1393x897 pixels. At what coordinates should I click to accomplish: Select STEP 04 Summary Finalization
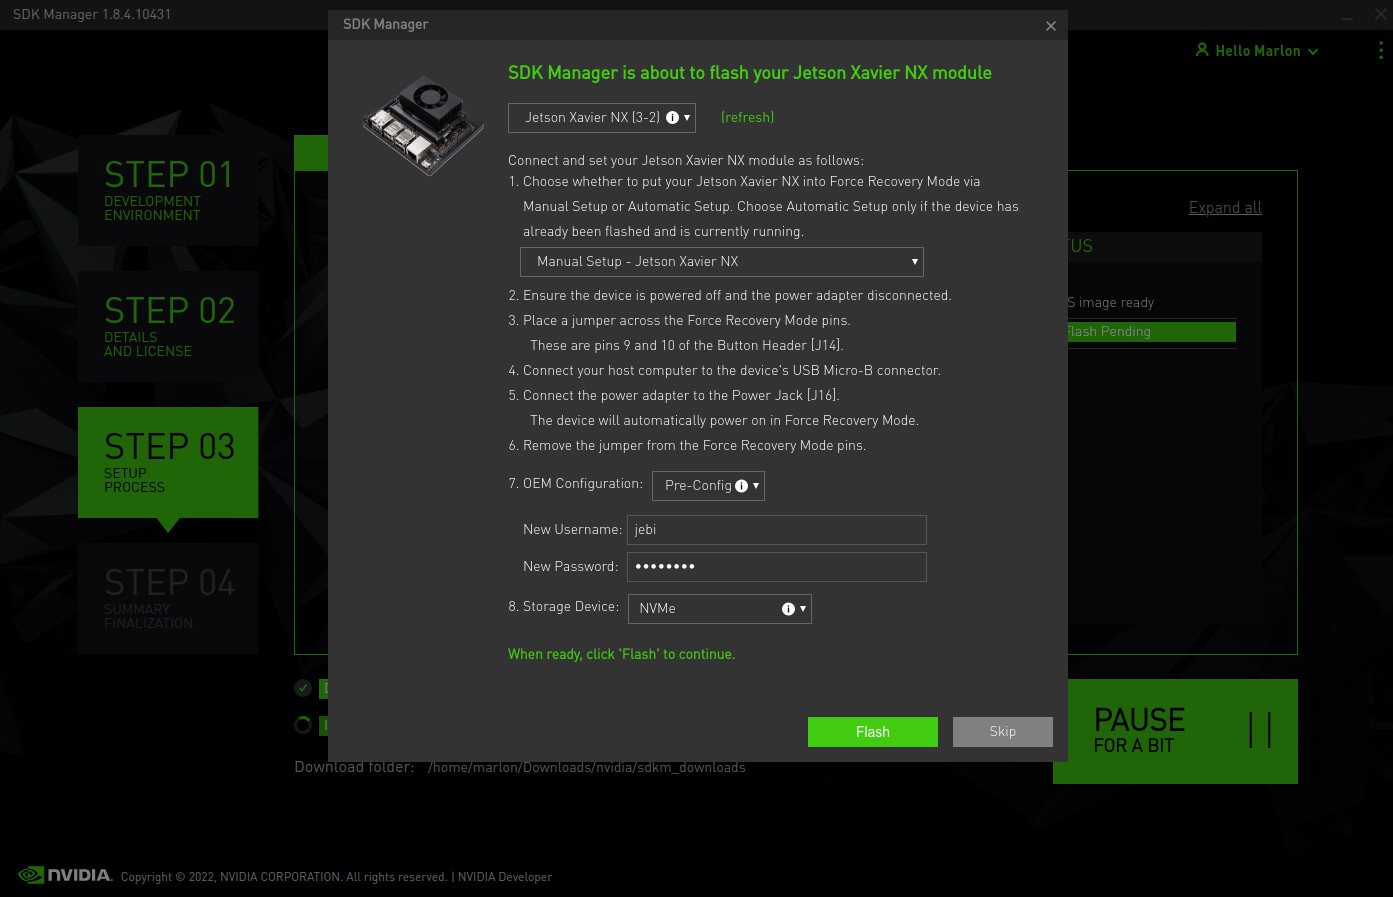coord(167,598)
